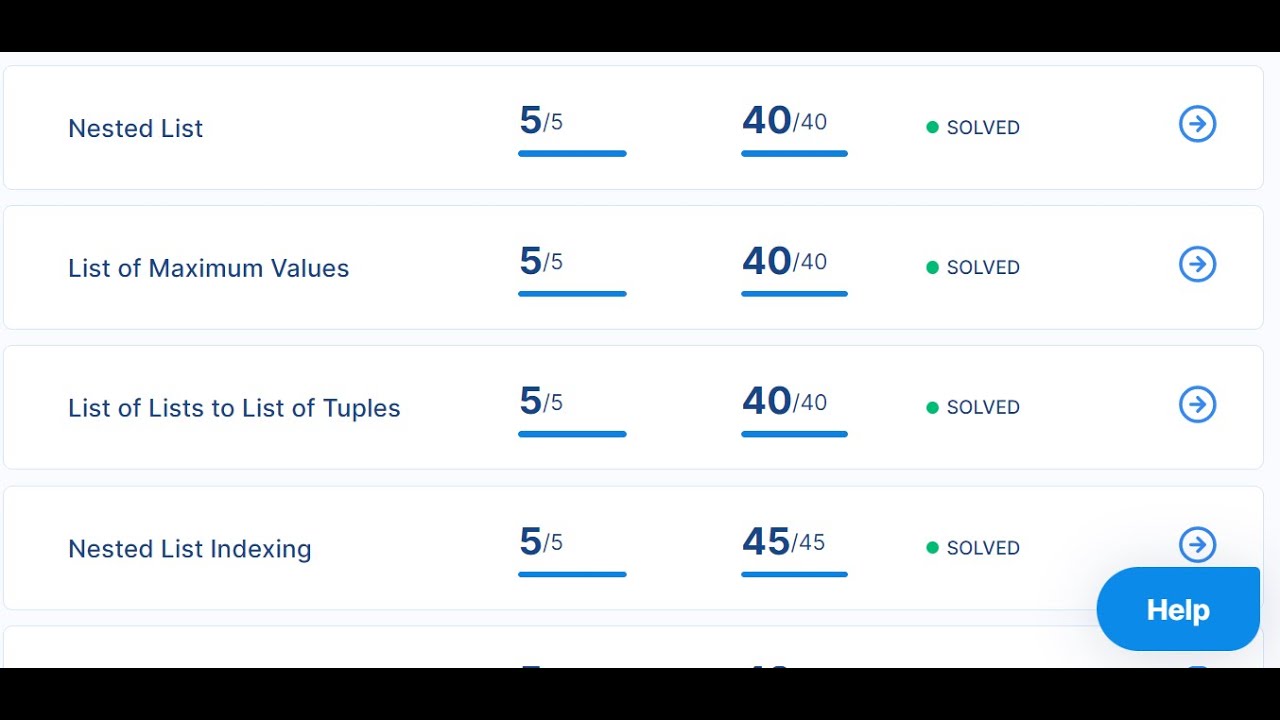1280x720 pixels.
Task: Click the 40/40 score bar for Nested List
Action: pos(794,153)
